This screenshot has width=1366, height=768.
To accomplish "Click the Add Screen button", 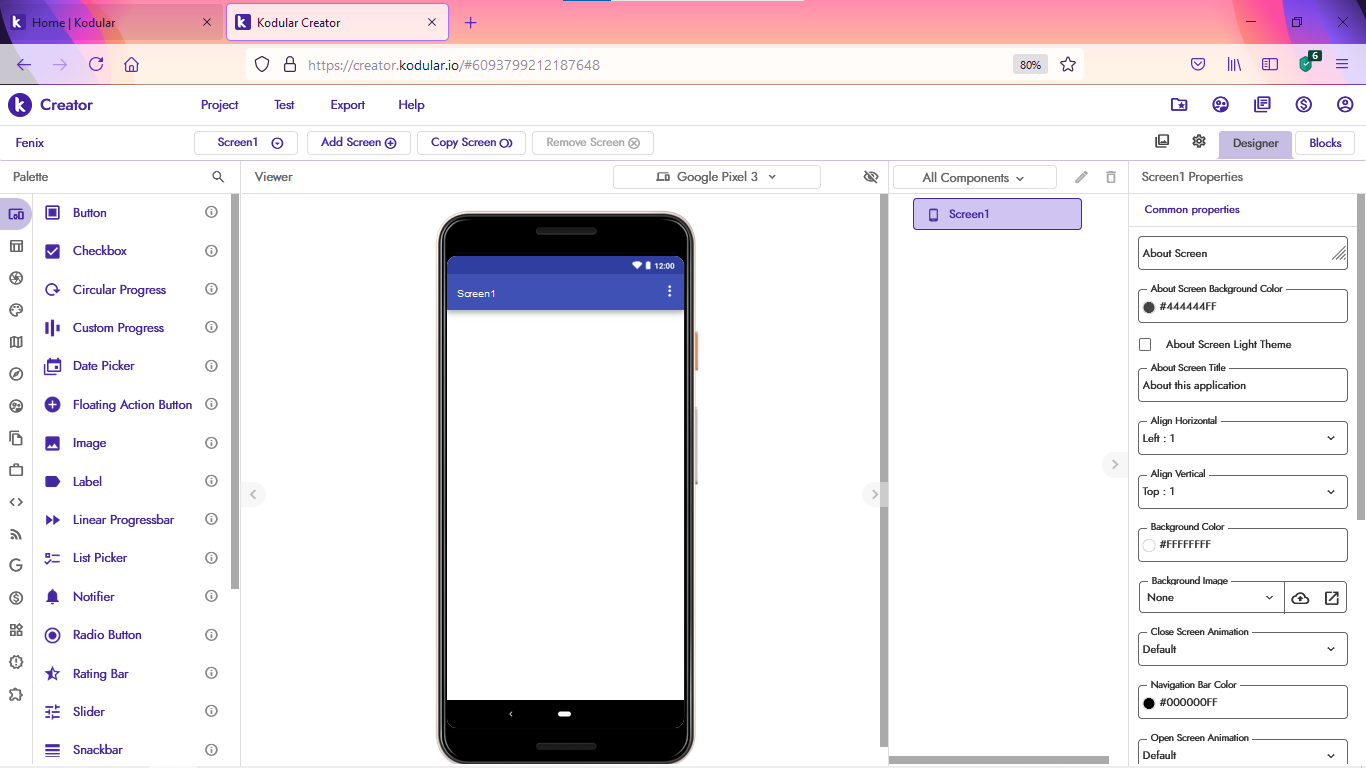I will 358,143.
